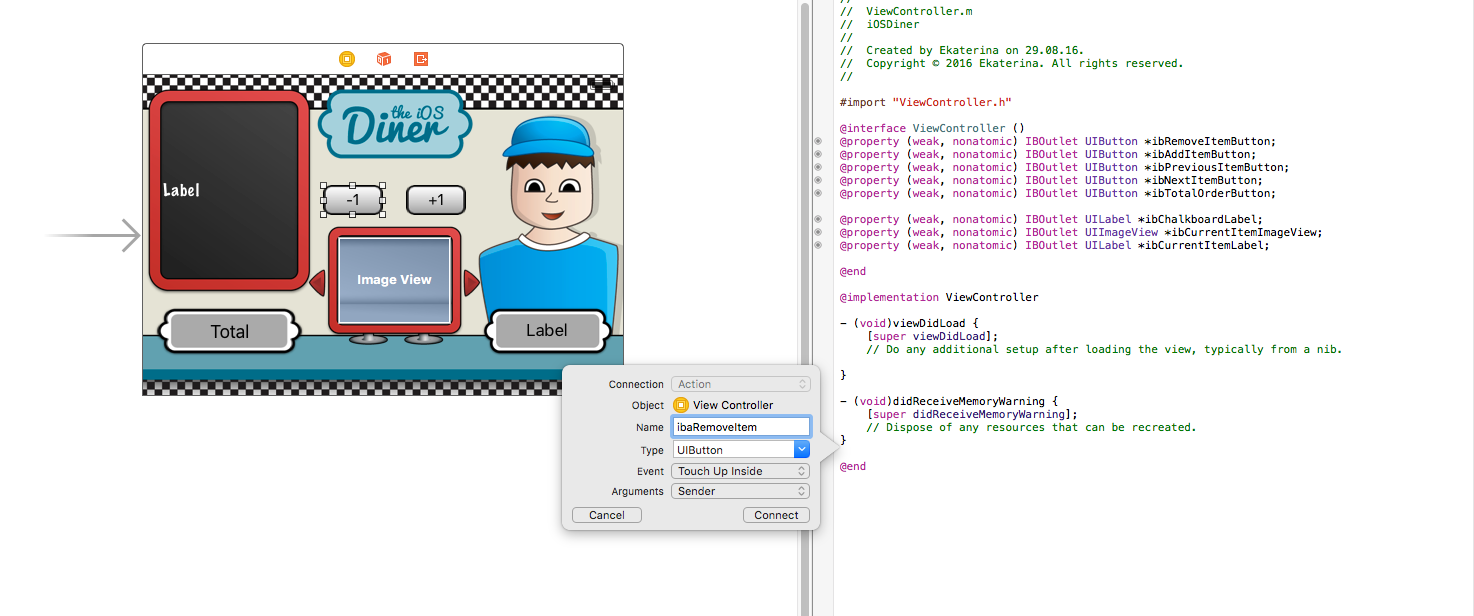The width and height of the screenshot is (1474, 616).
Task: Click the Connect button in popover
Action: (x=777, y=515)
